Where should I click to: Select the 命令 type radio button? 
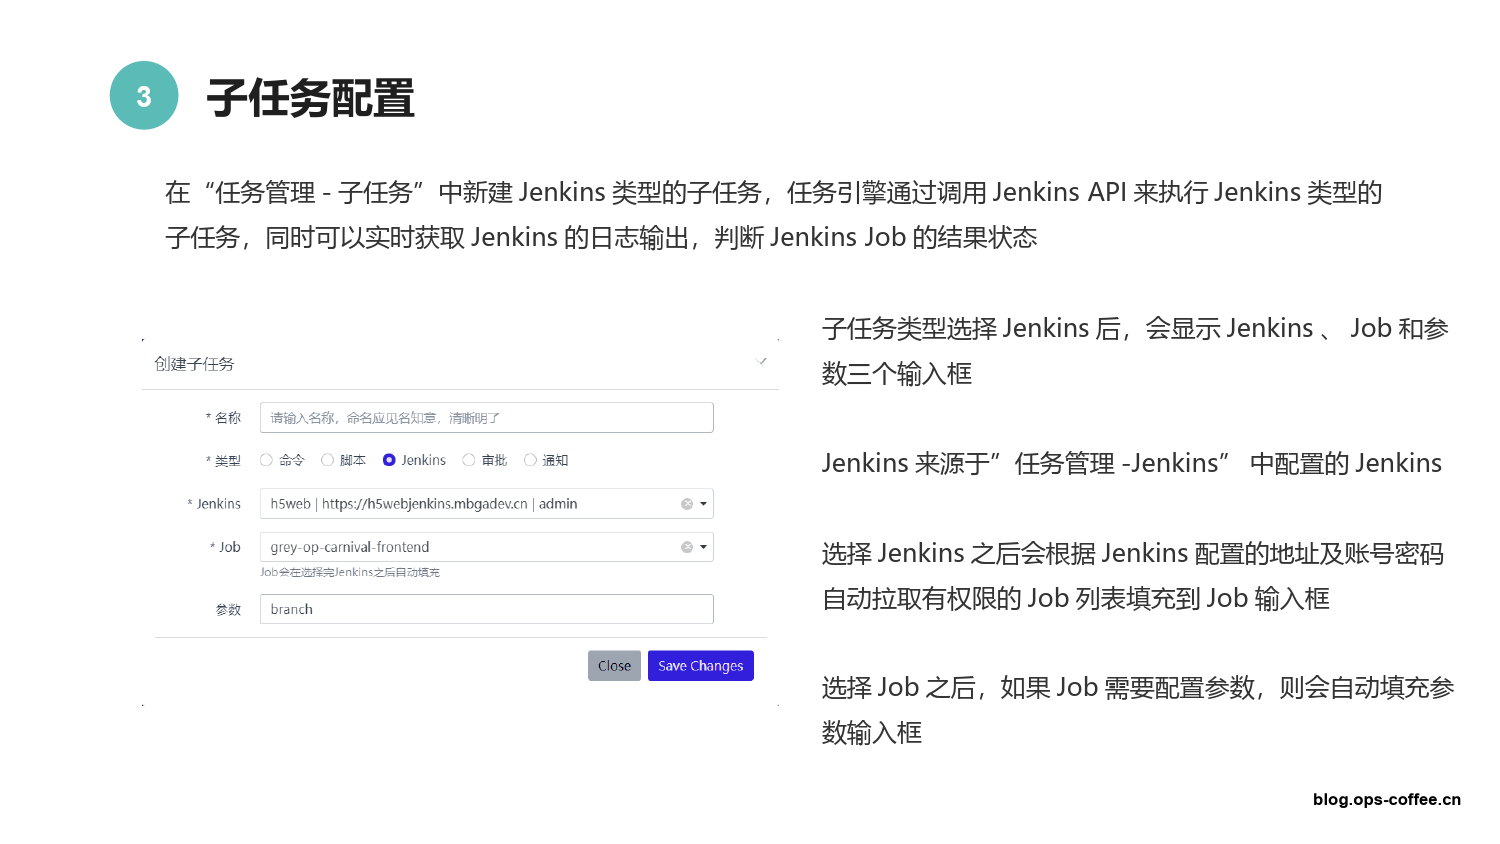[267, 460]
